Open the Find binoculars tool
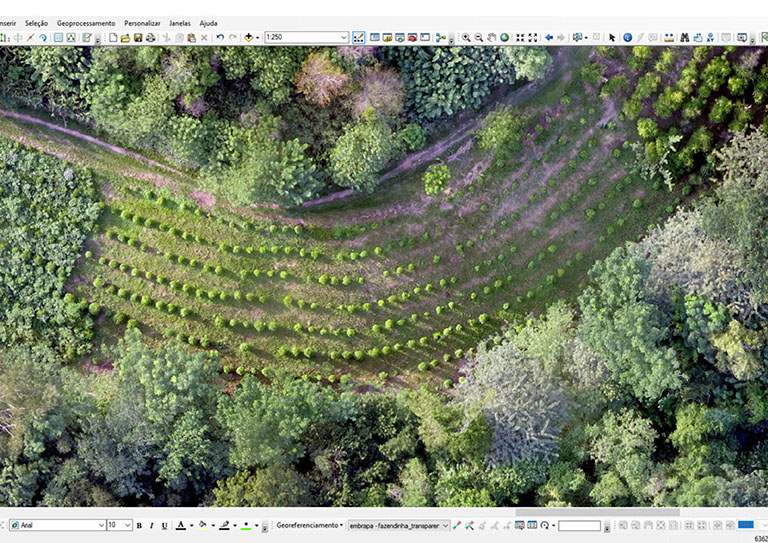 point(685,38)
